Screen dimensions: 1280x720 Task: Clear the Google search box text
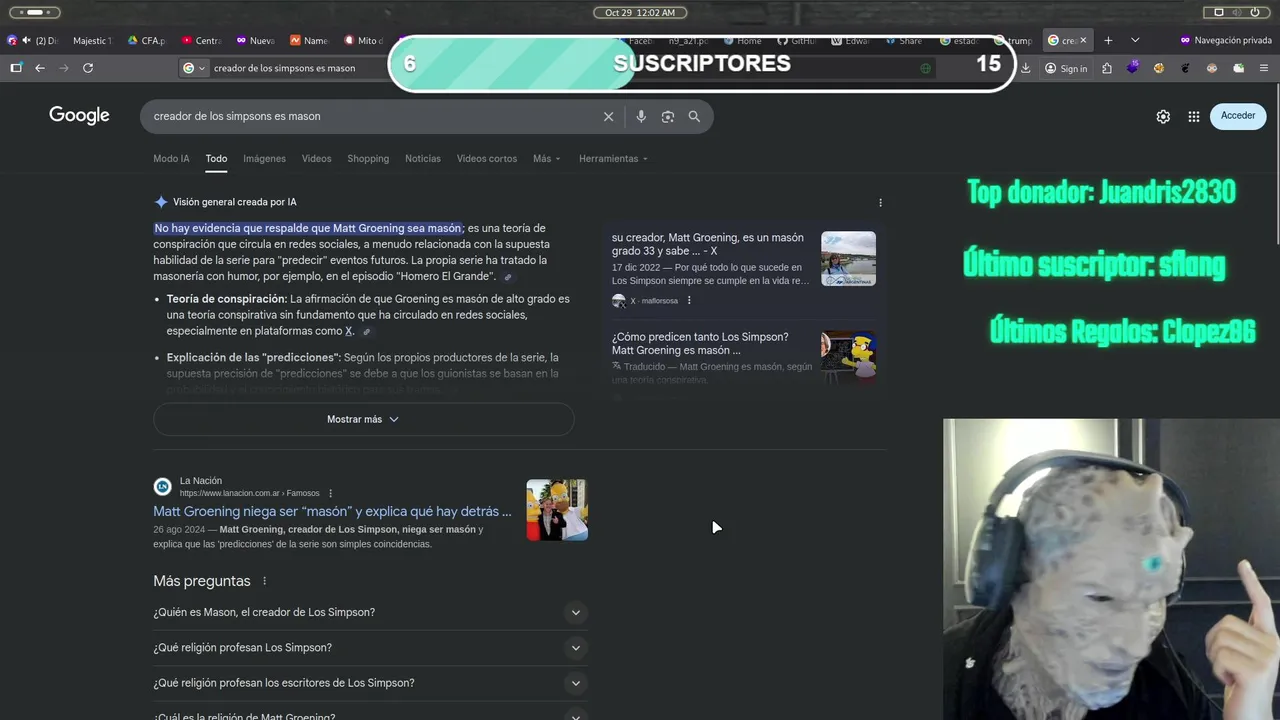[x=608, y=116]
